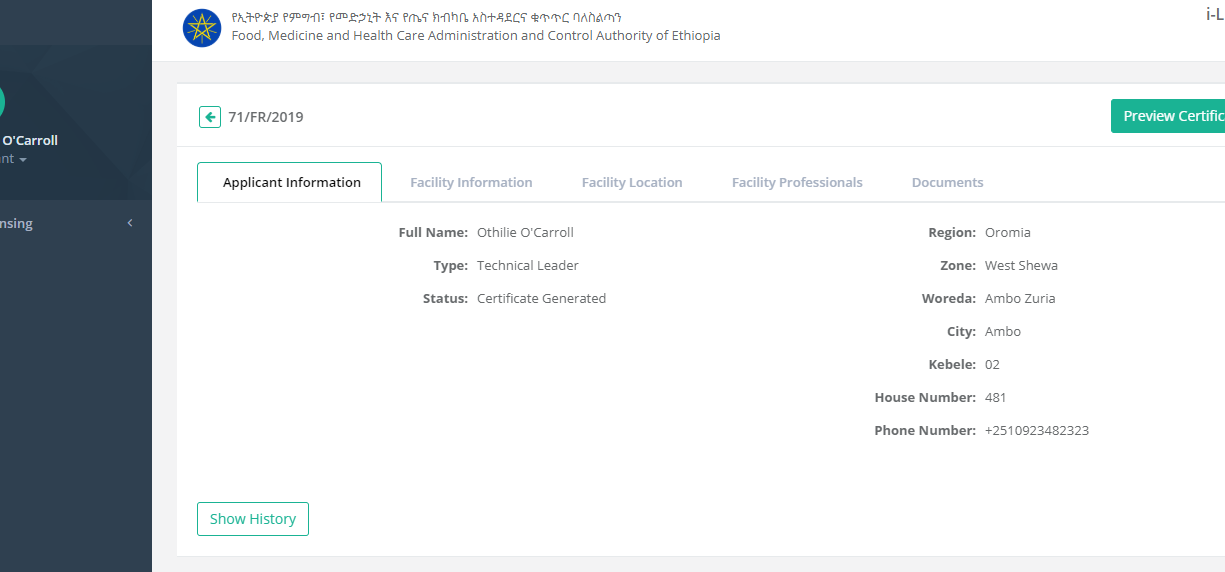Viewport: 1225px width, 572px height.
Task: Click the Certificate Generated status text
Action: 541,298
